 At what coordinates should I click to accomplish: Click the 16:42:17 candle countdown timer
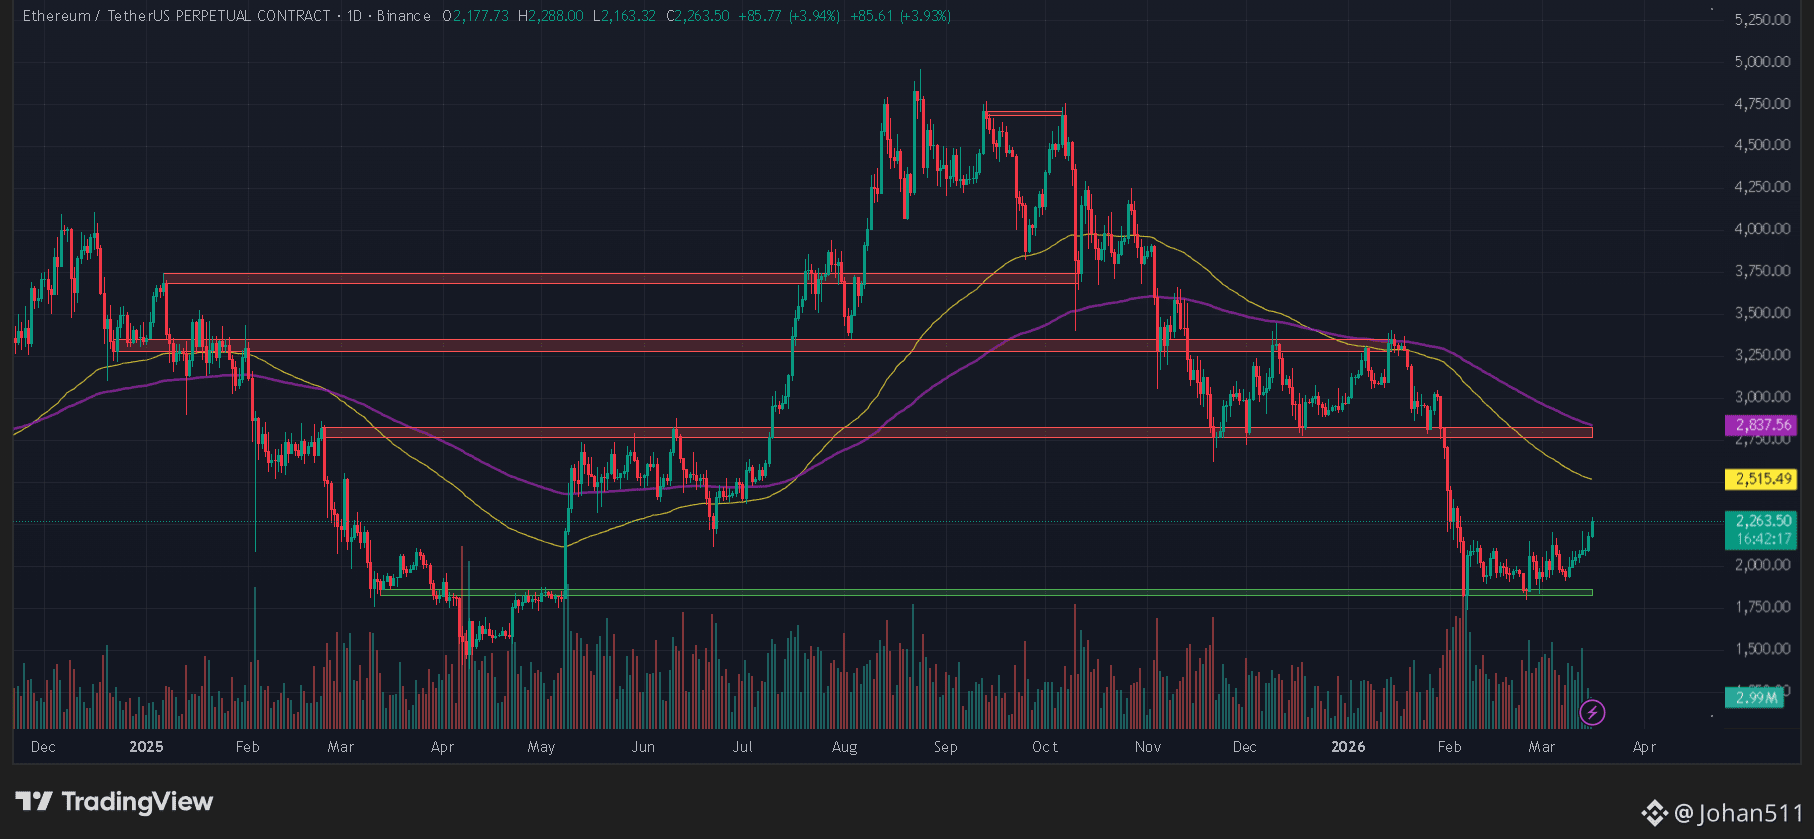[1761, 539]
